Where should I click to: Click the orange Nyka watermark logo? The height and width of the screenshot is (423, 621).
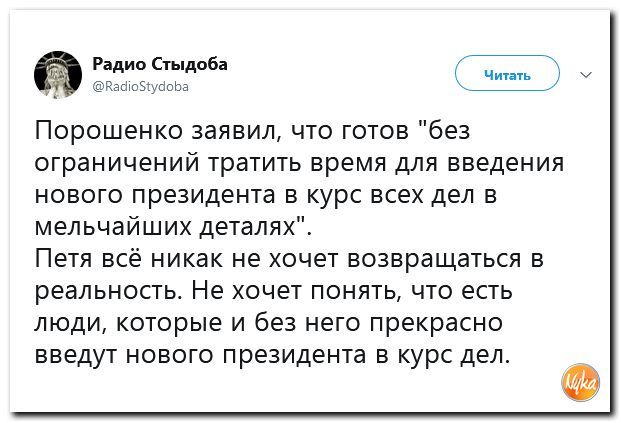tap(582, 381)
